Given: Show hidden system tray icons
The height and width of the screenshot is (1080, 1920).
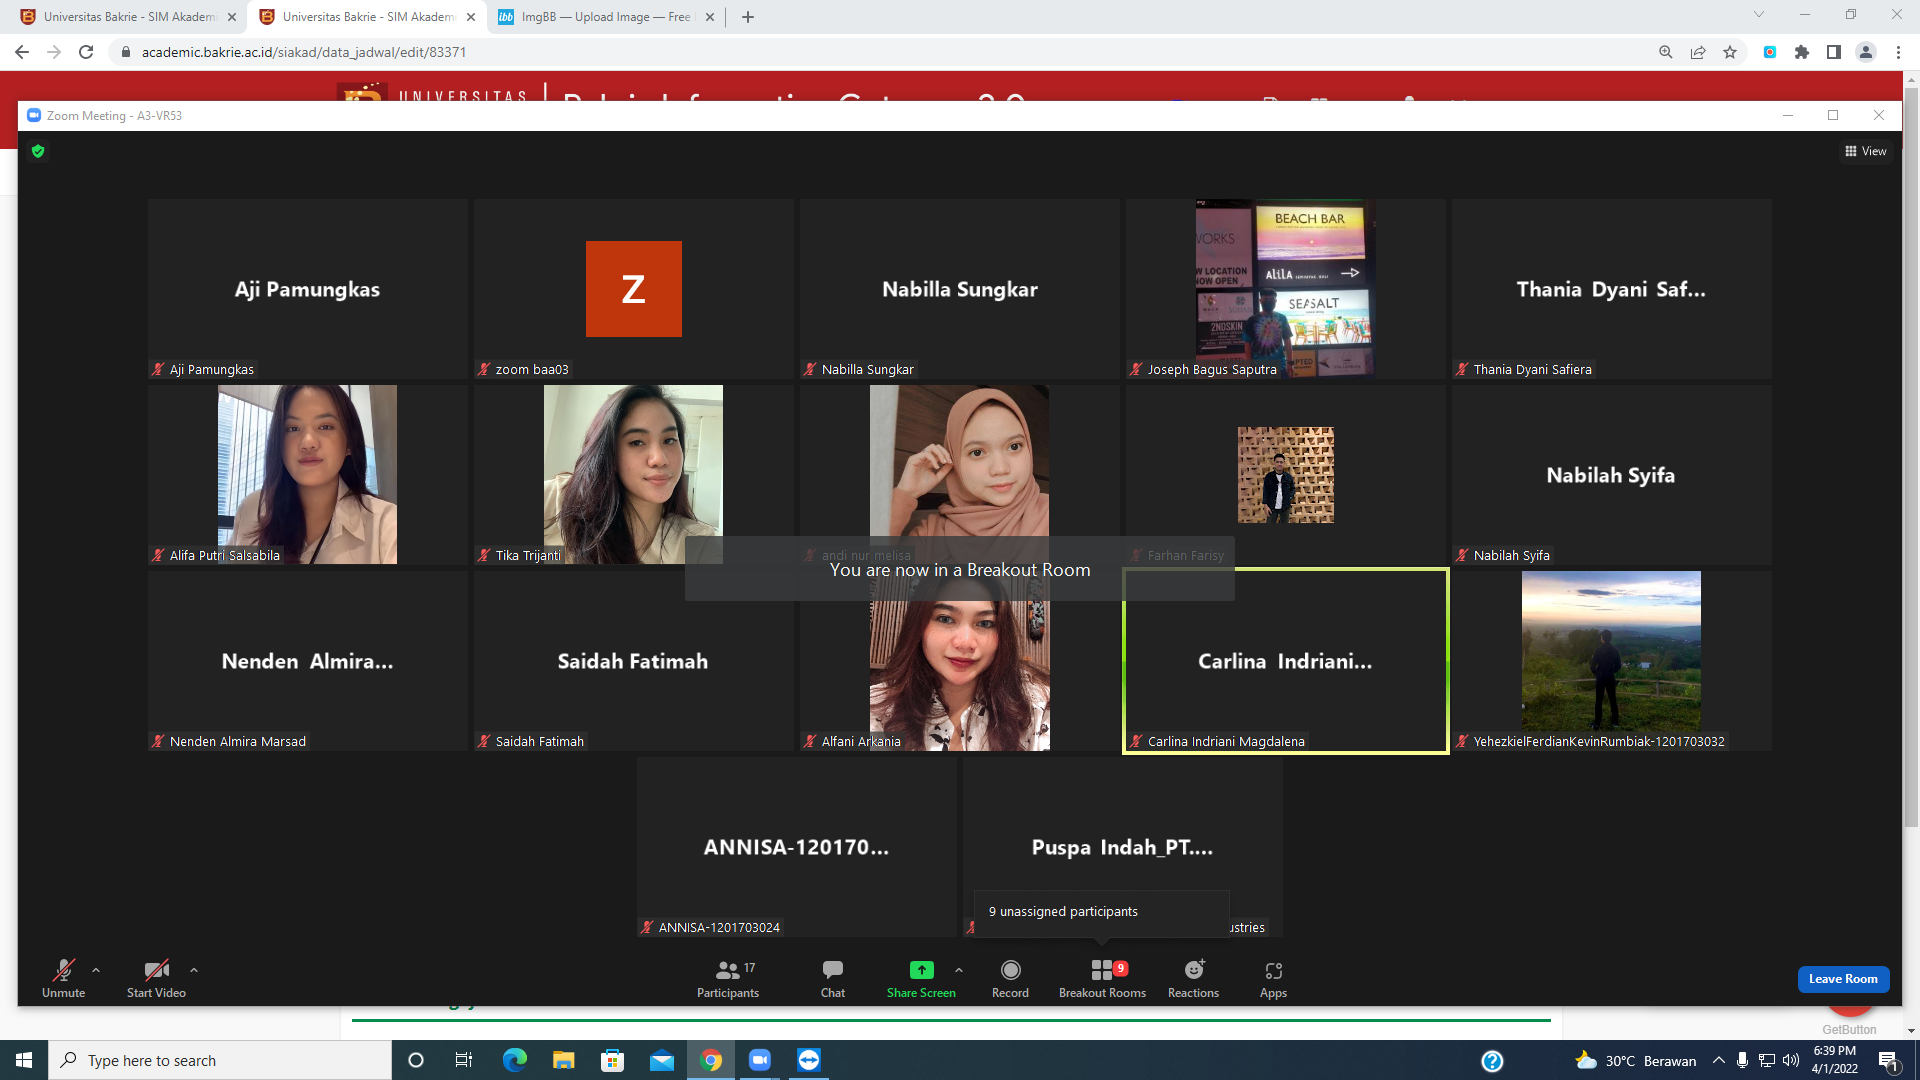Looking at the screenshot, I should 1718,1060.
